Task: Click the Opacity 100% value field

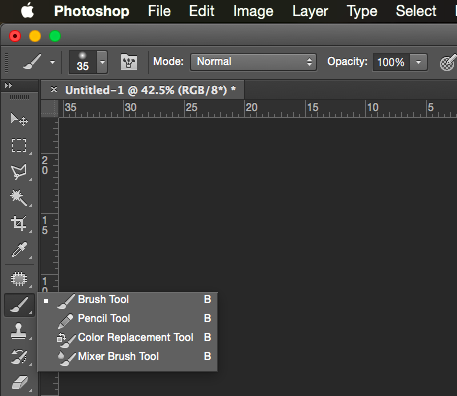Action: tap(391, 62)
